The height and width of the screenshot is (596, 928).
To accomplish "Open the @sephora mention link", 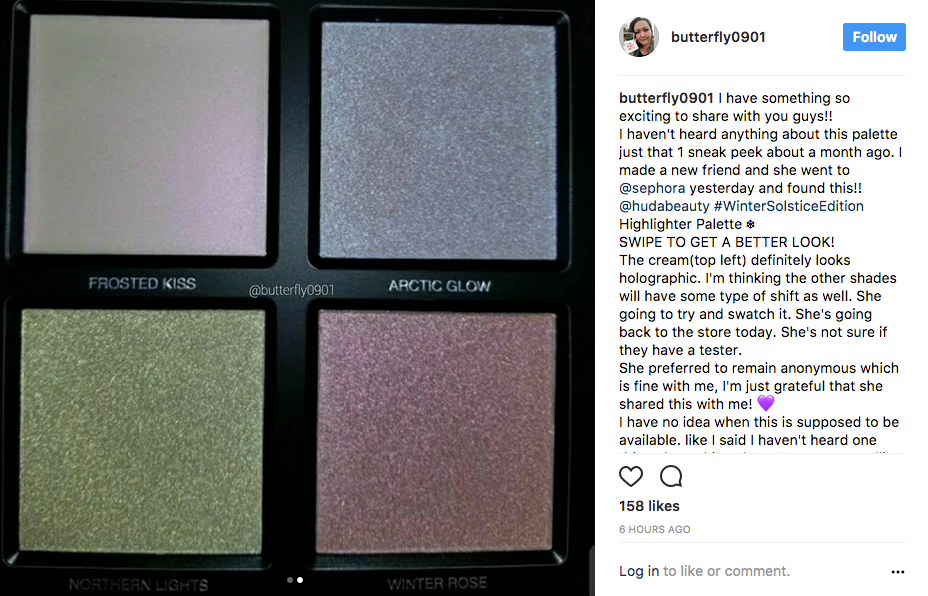I will click(652, 188).
